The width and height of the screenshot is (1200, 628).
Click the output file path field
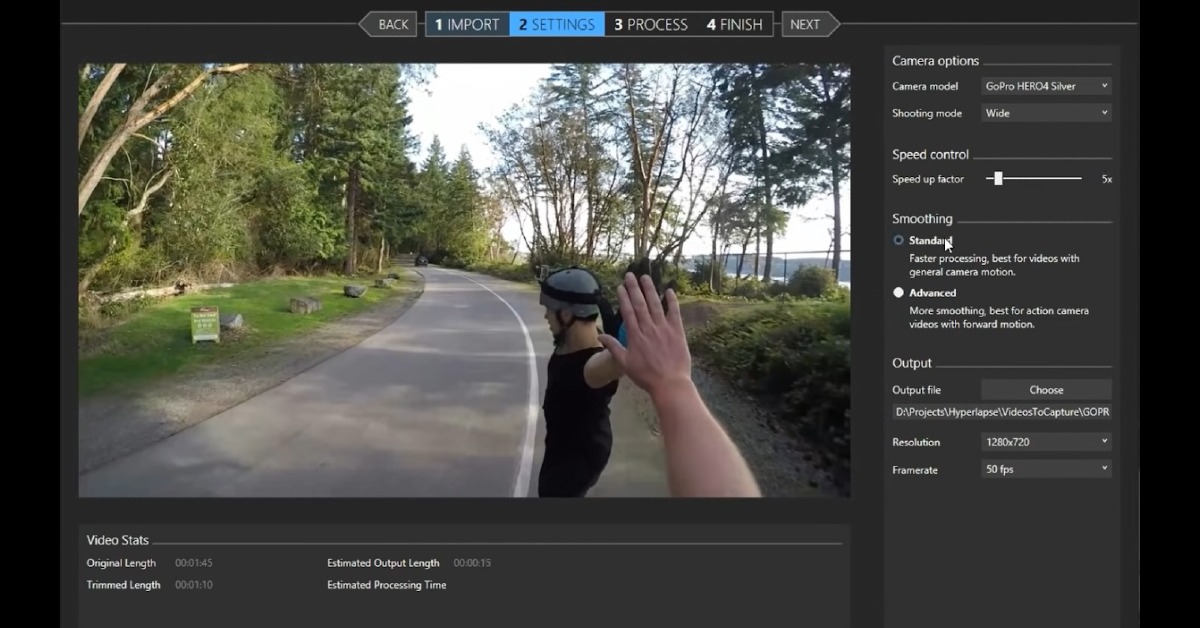click(x=1002, y=411)
